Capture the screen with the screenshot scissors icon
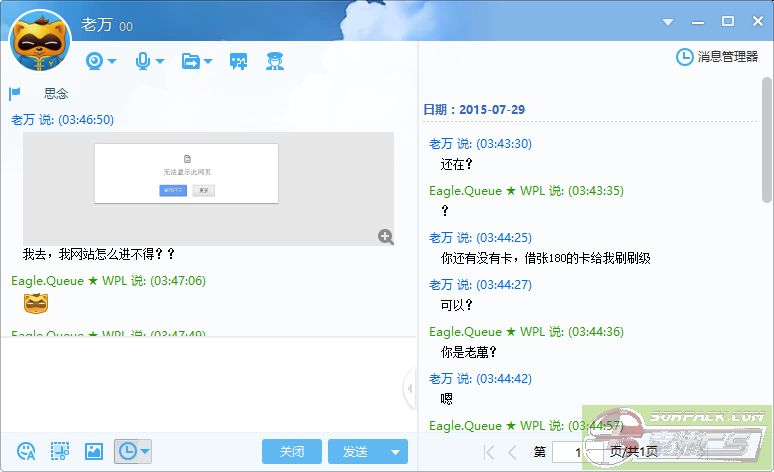 (x=60, y=451)
